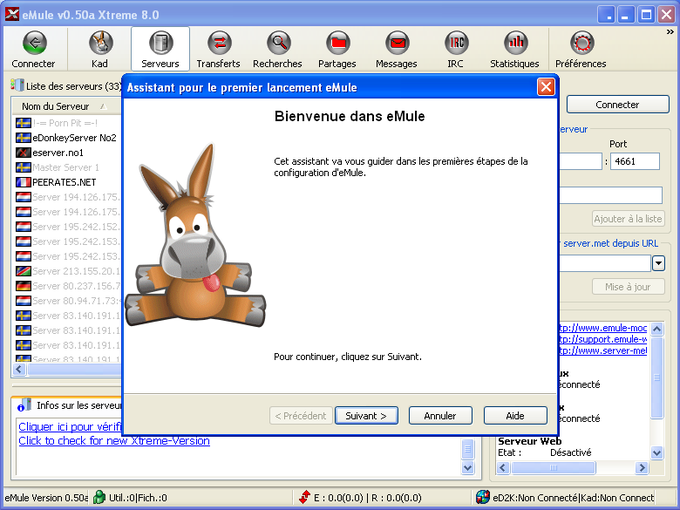The width and height of the screenshot is (680, 510).
Task: Open the Partages shared files view
Action: pos(337,49)
